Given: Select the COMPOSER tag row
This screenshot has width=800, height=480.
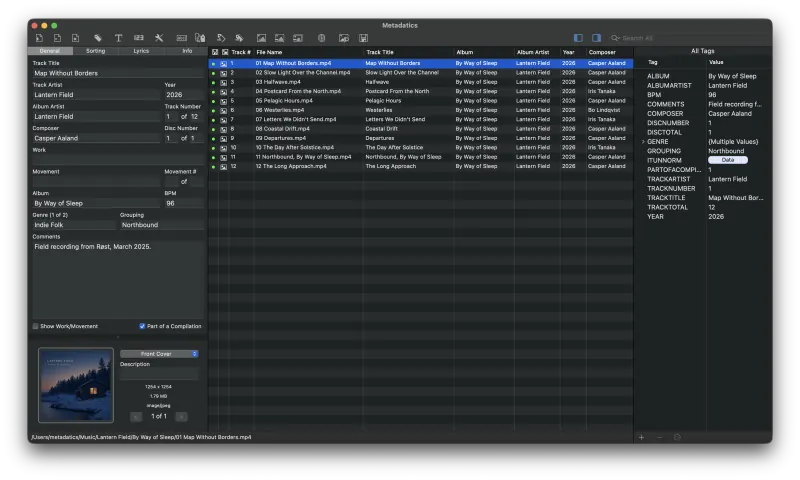Looking at the screenshot, I should coord(703,114).
